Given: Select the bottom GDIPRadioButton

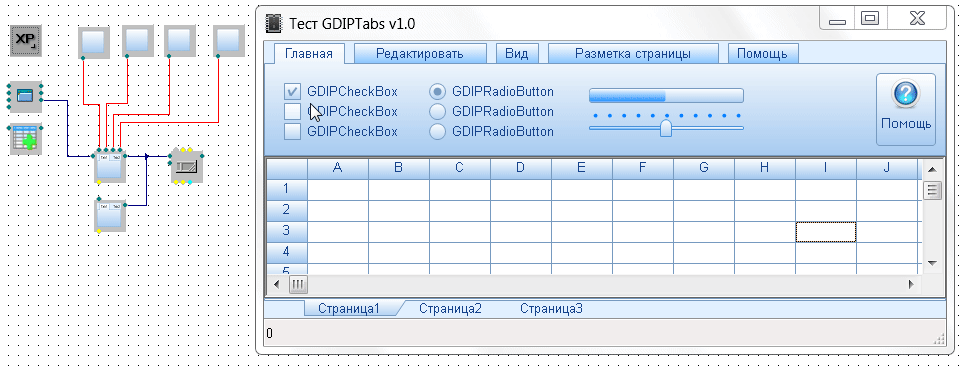Looking at the screenshot, I should (437, 131).
